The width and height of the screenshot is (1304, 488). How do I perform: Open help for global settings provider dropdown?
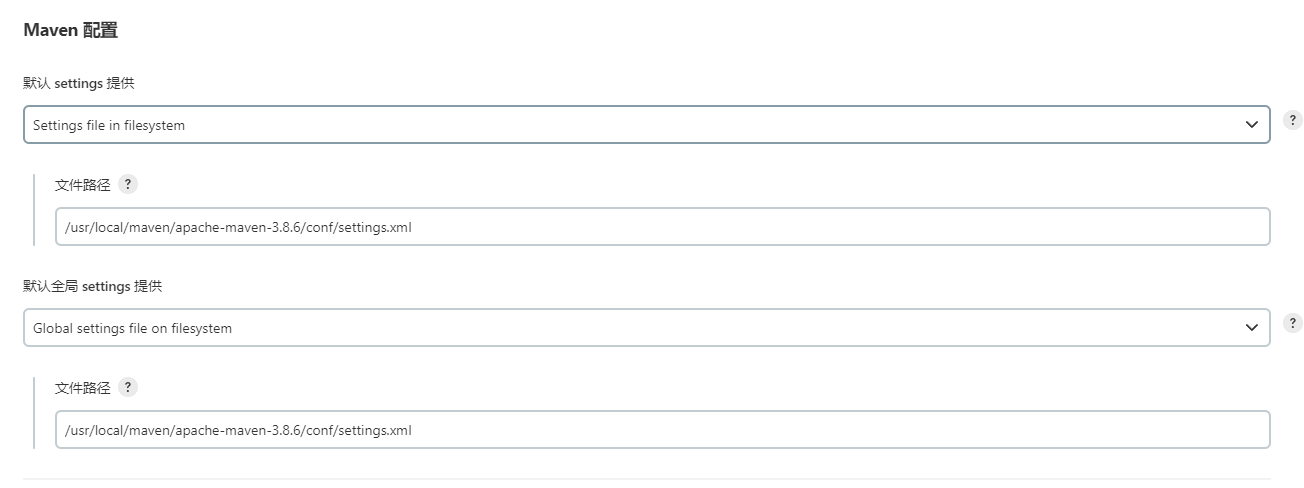point(1293,323)
